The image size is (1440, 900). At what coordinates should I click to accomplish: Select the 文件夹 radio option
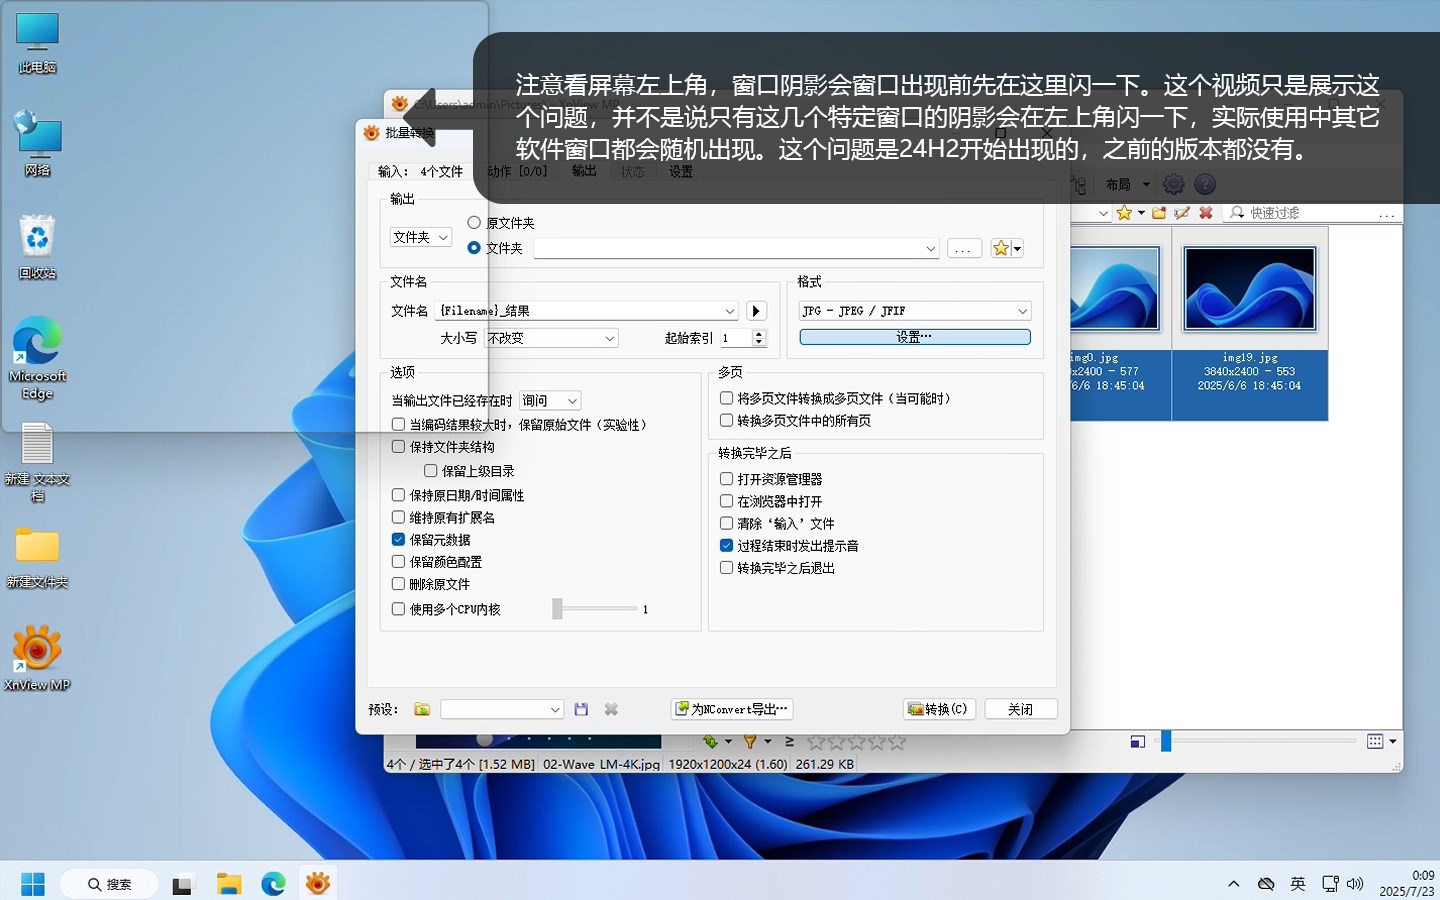pyautogui.click(x=474, y=247)
